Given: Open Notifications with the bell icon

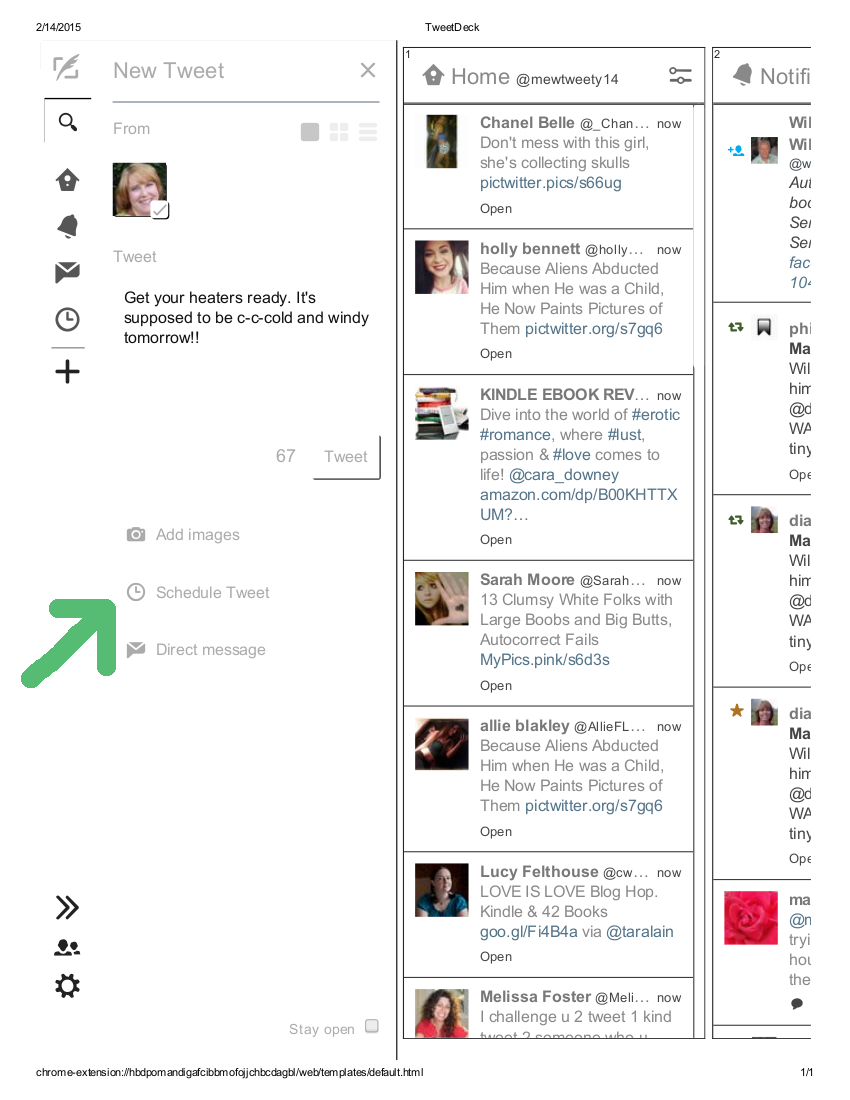Looking at the screenshot, I should tap(67, 227).
